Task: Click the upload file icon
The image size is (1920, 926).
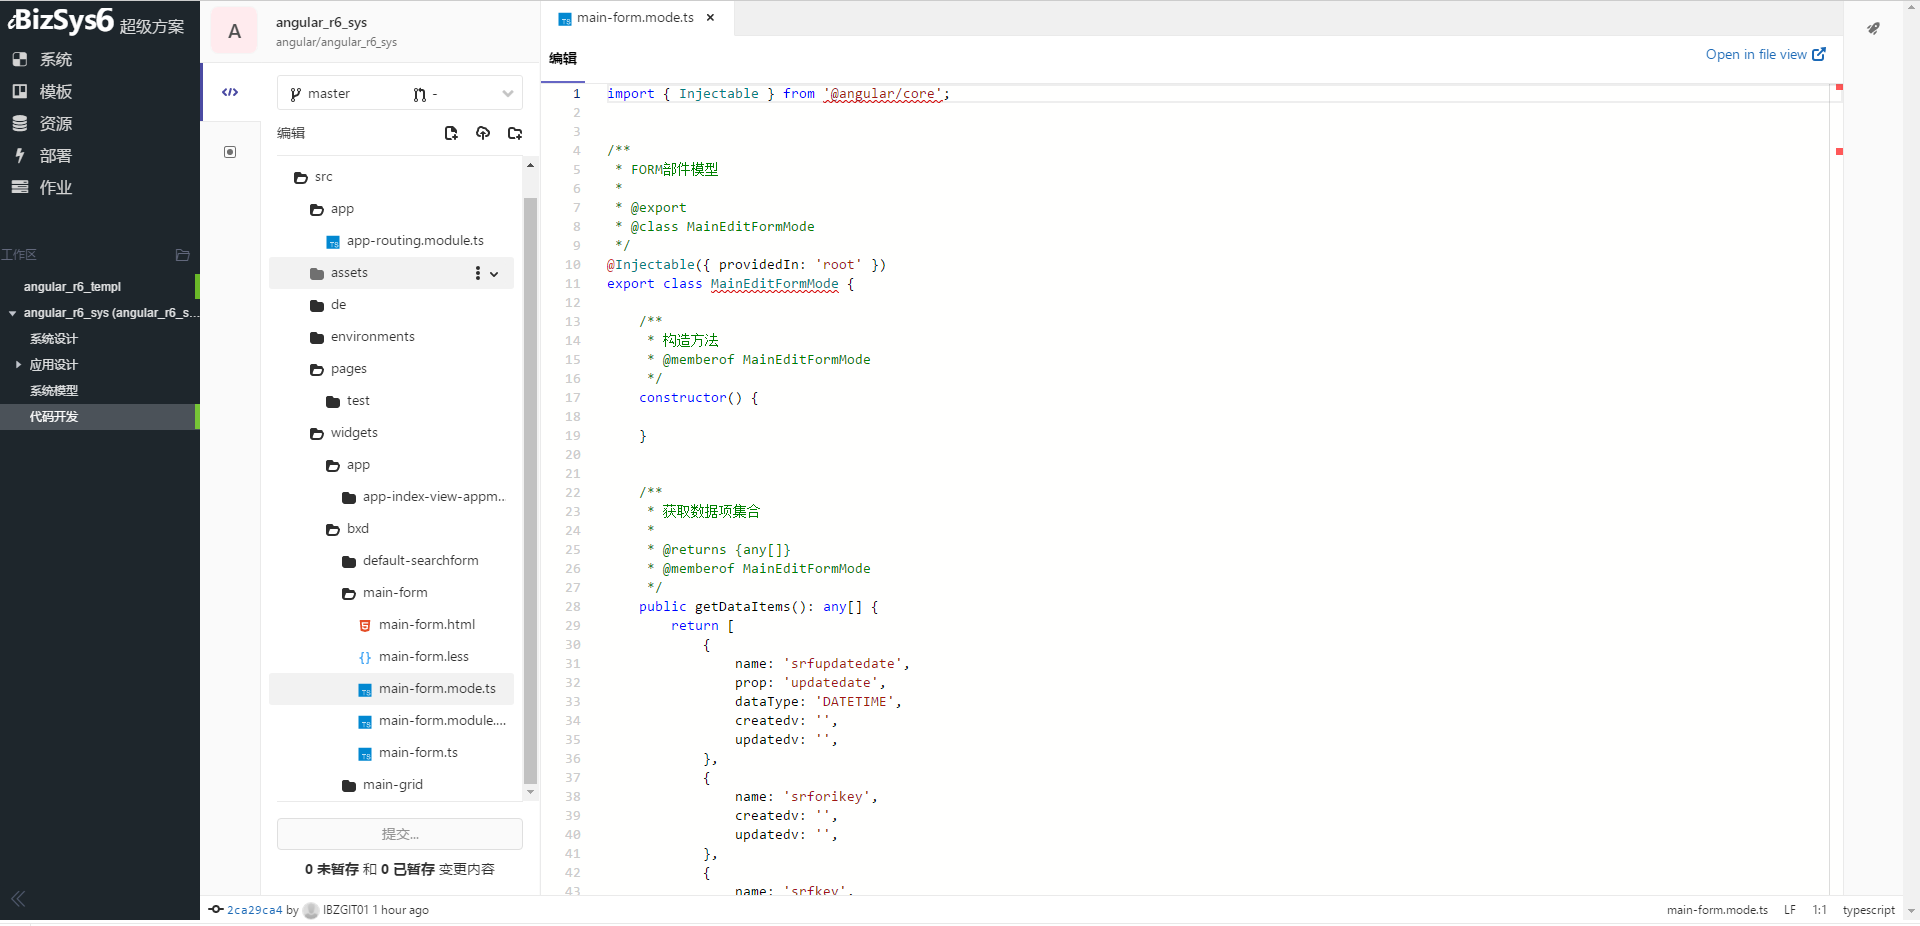Action: tap(483, 133)
